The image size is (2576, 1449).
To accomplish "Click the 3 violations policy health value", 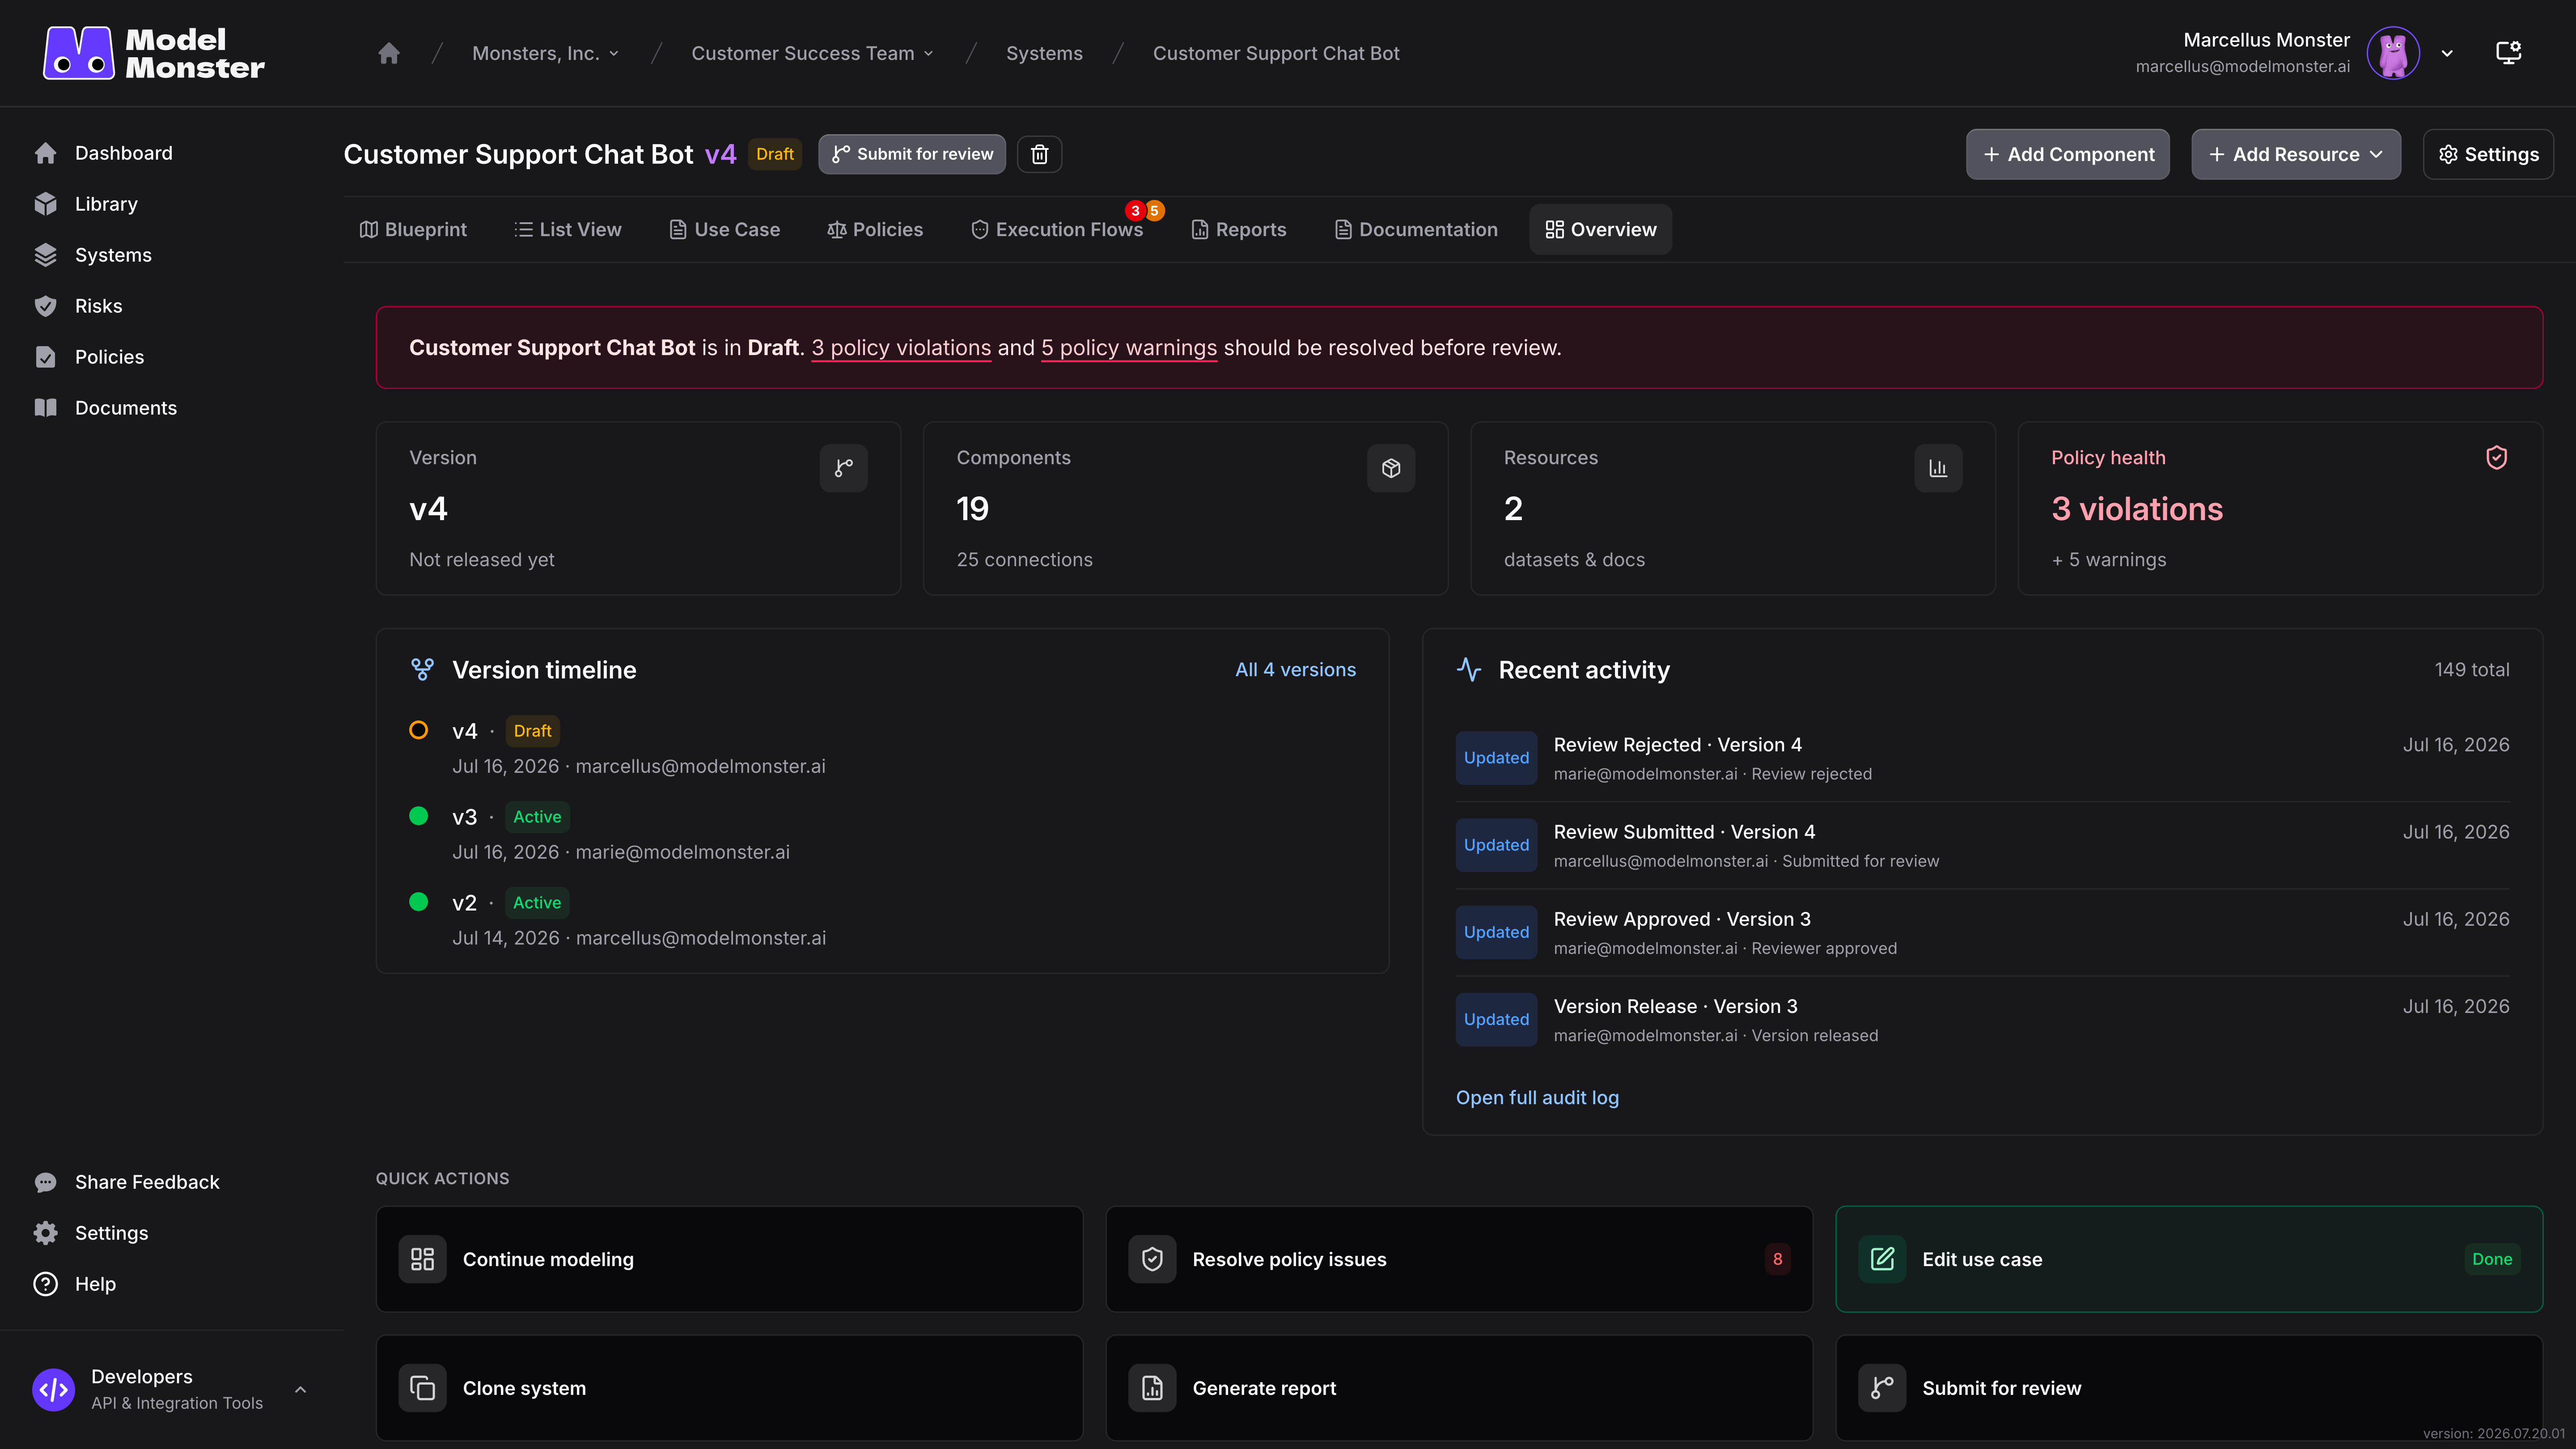I will (x=2137, y=509).
